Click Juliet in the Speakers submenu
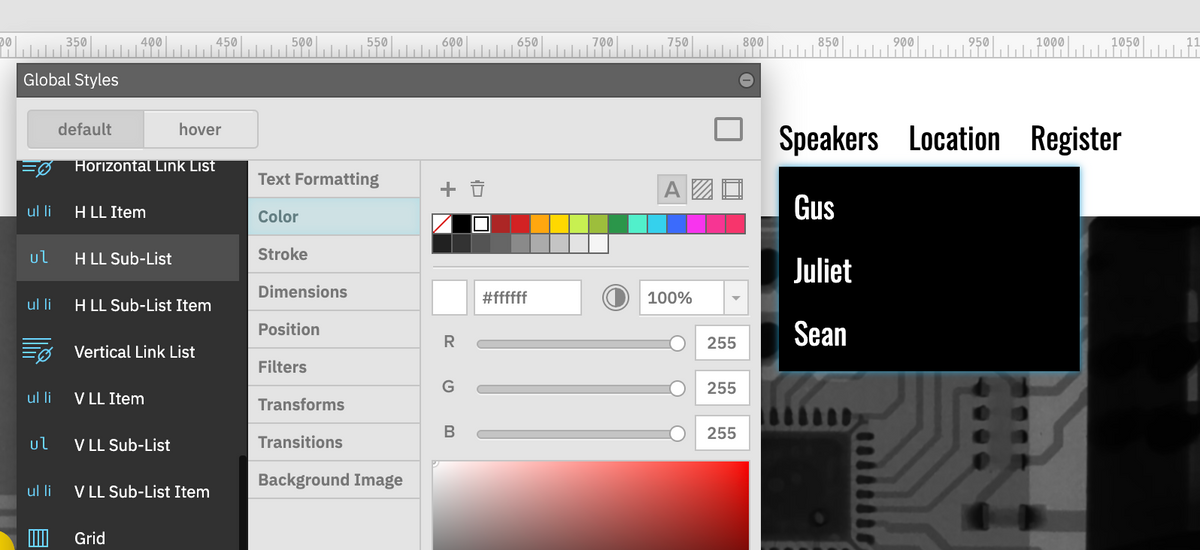Screen dimensions: 1200x550 [823, 271]
